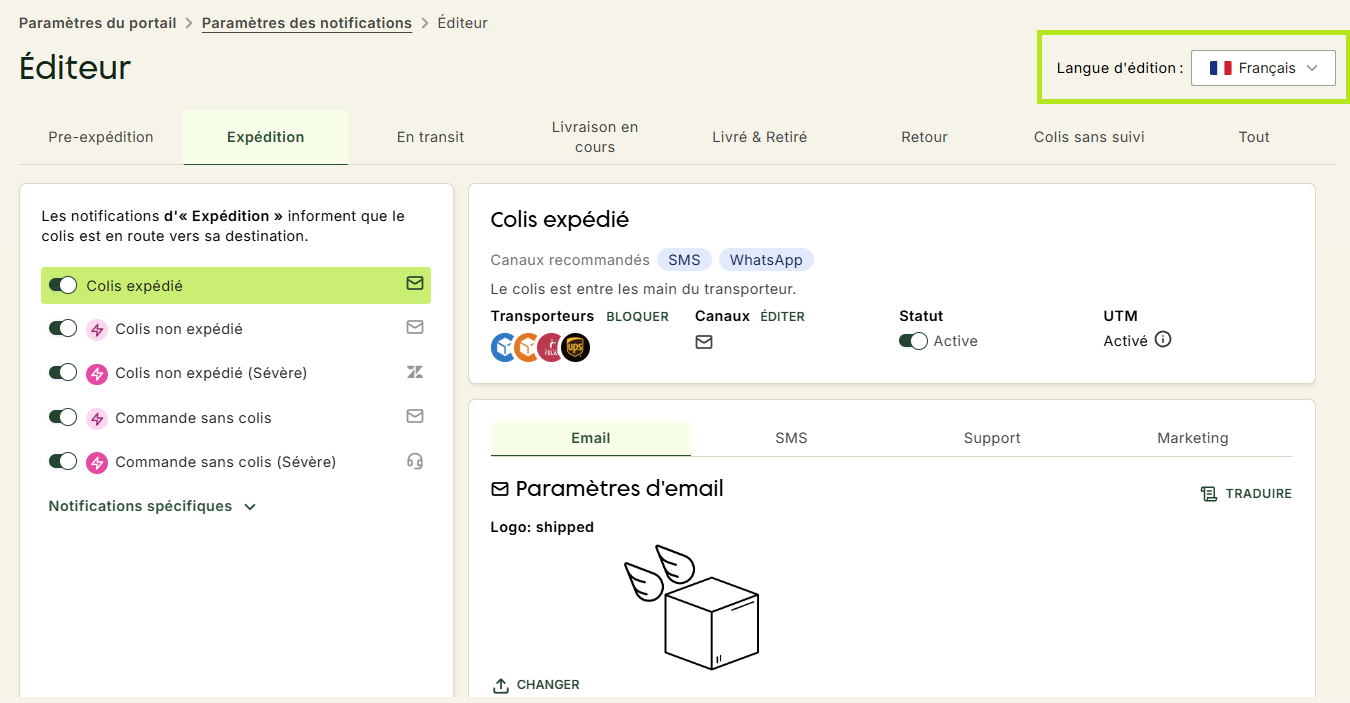Click Zendesk icon in Colis non expédié (Sévère) row
This screenshot has height=703, width=1350.
(x=415, y=372)
